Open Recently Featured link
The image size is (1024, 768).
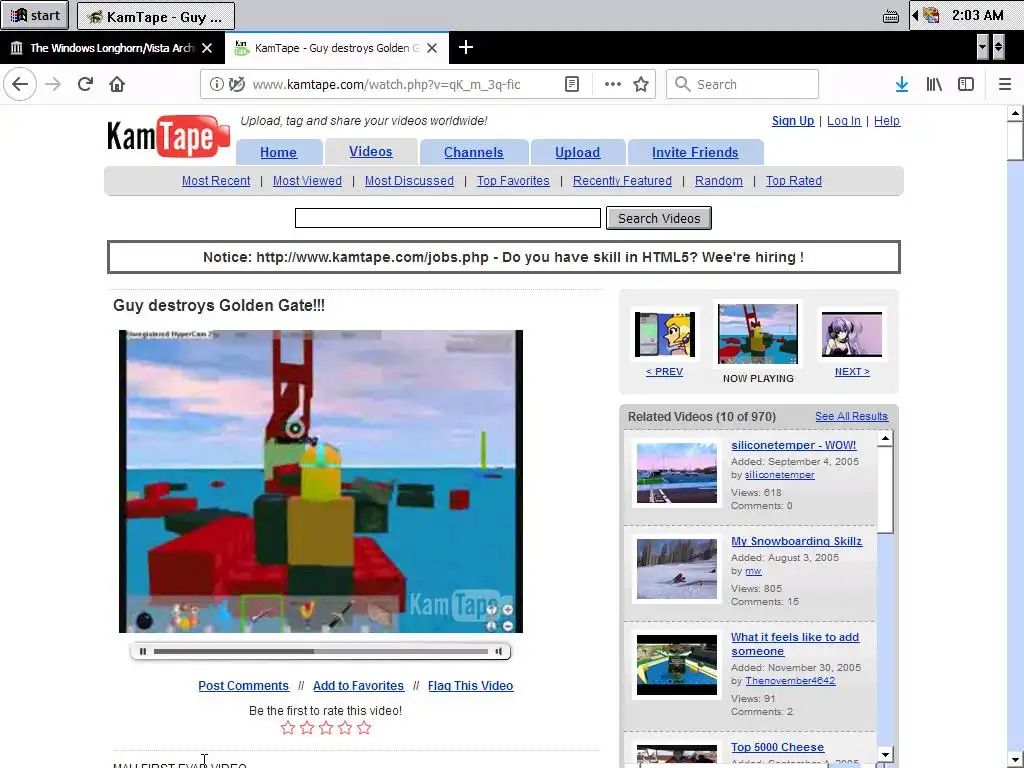(622, 181)
